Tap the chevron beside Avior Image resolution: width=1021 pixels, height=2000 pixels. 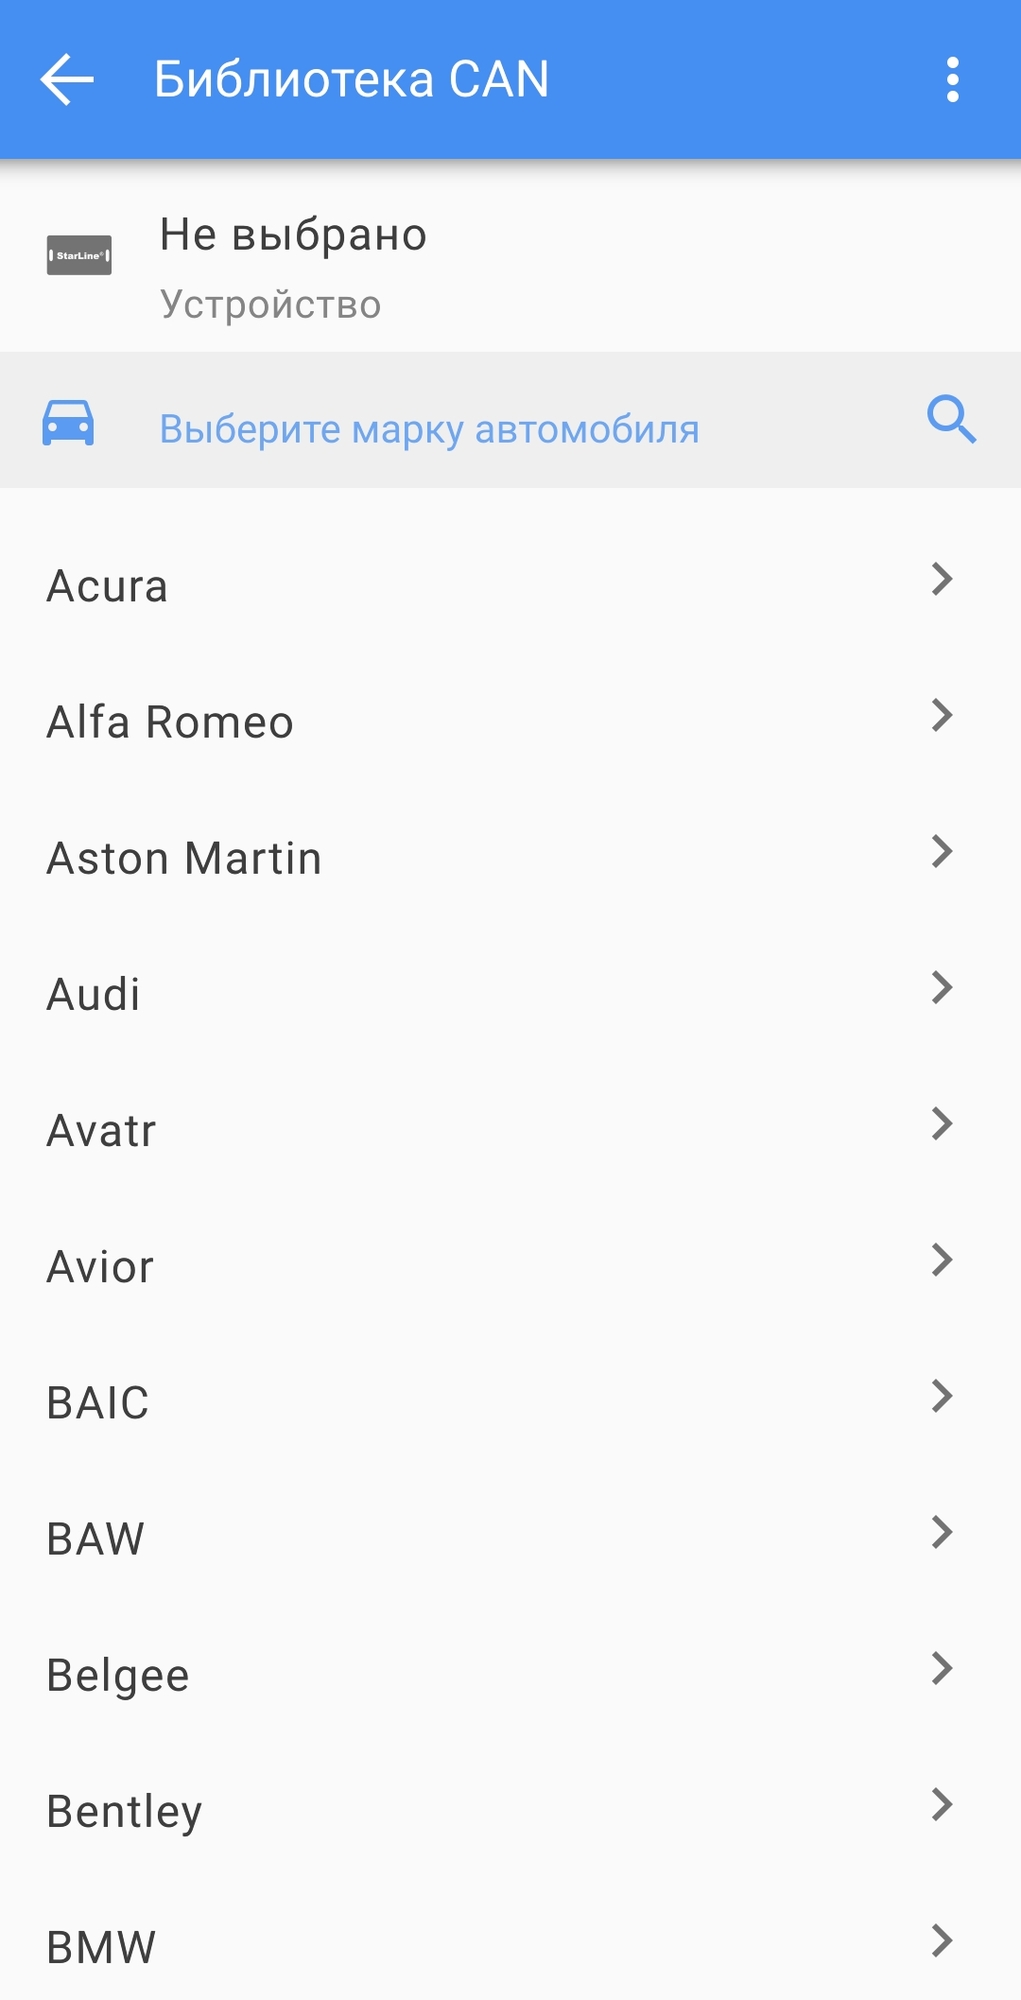[941, 1260]
